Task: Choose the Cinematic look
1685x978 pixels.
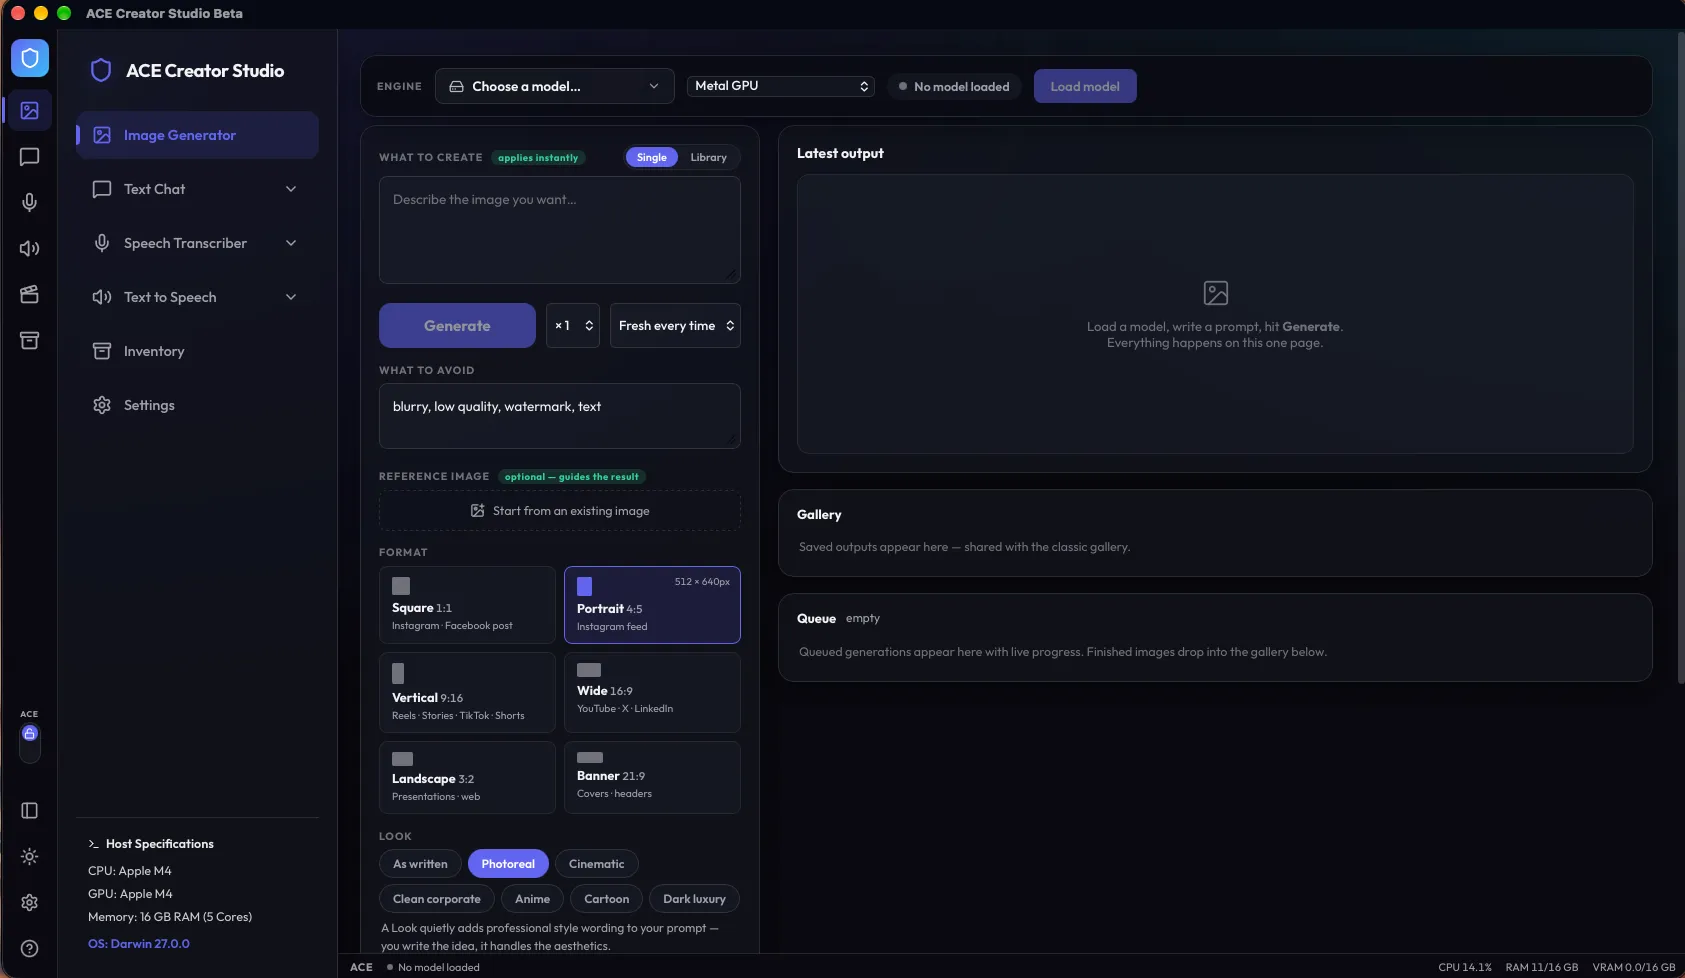Action: pos(597,864)
